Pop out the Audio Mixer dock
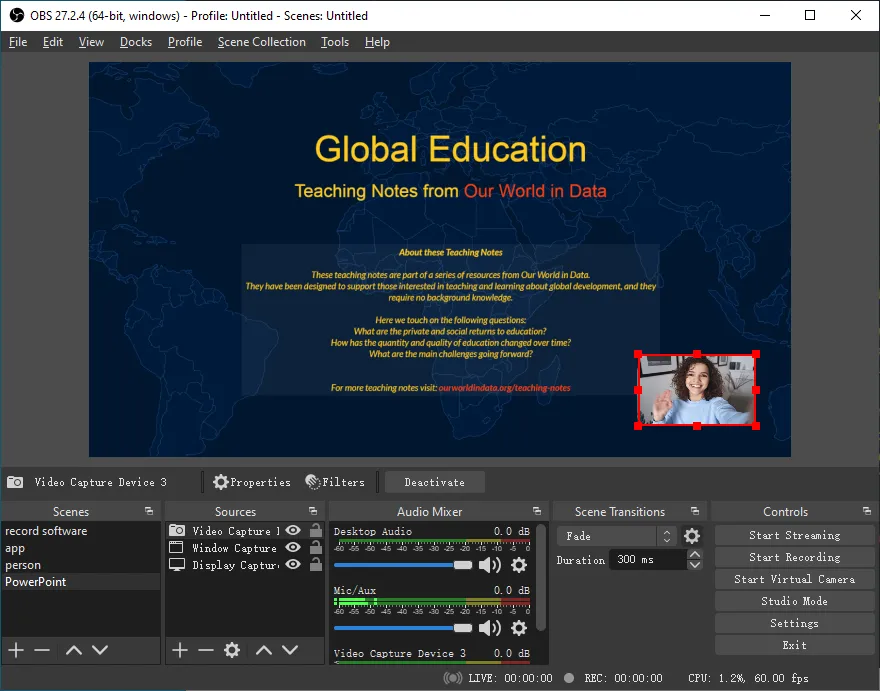The image size is (880, 691). click(x=537, y=511)
